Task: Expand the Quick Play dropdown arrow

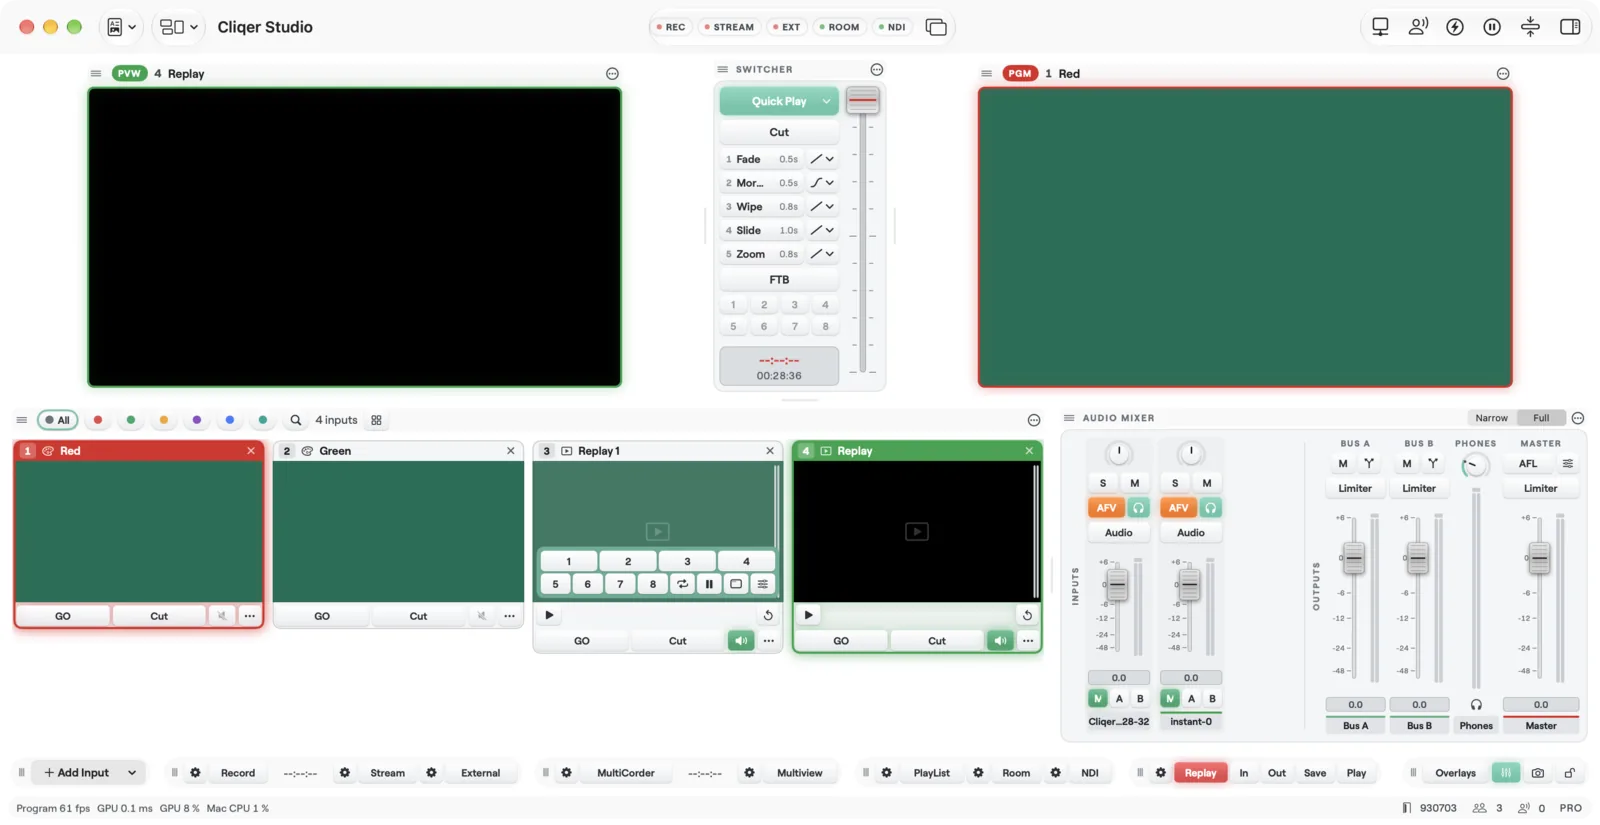Action: coord(827,101)
